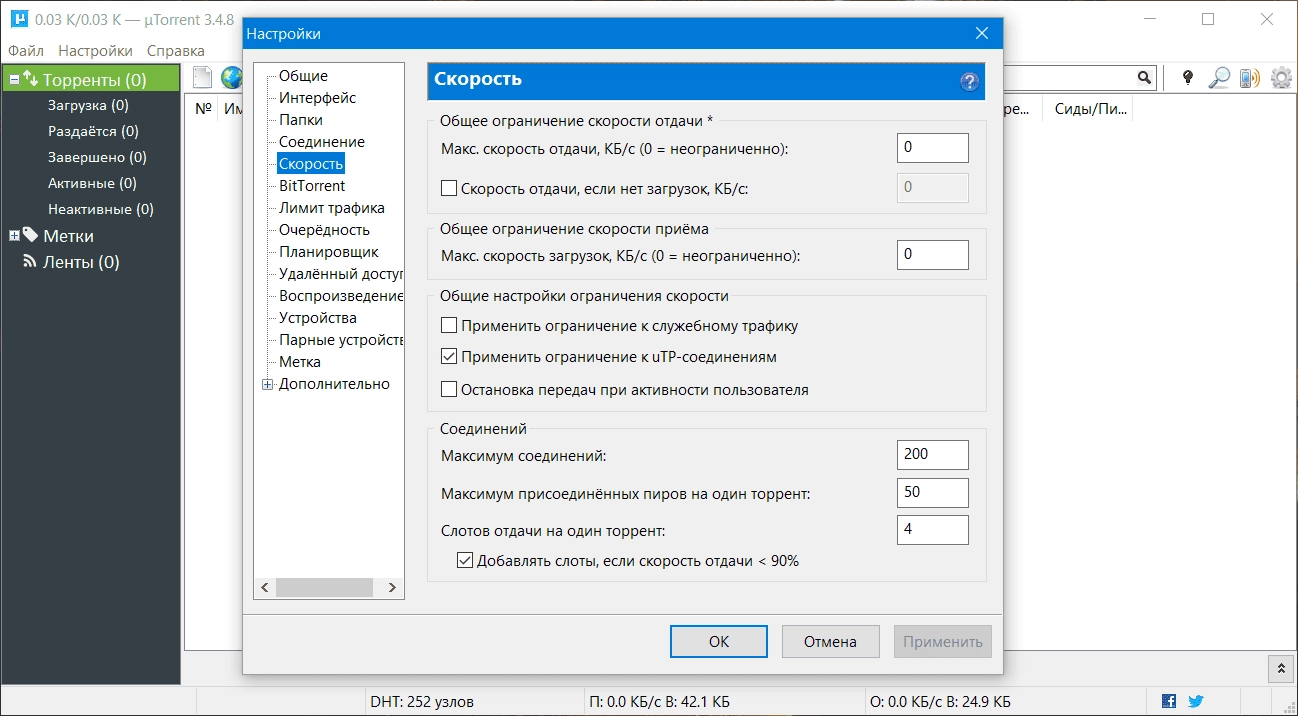This screenshot has height=716, width=1298.
Task: Open the settings gear icon
Action: 1281,75
